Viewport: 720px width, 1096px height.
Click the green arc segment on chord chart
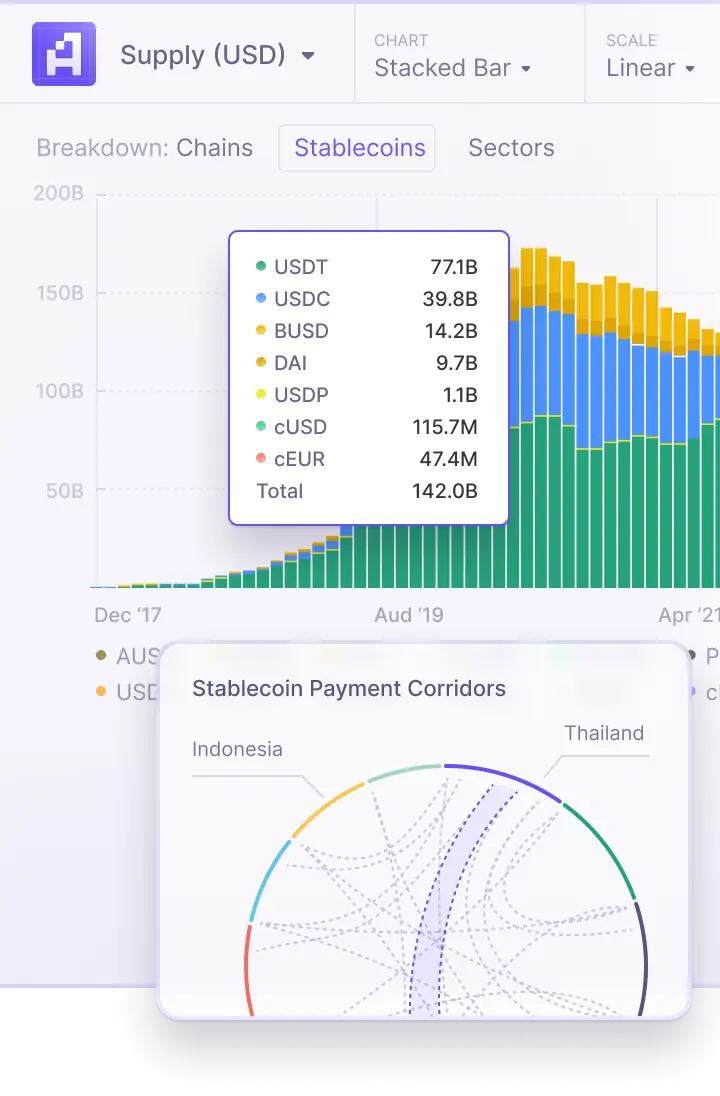click(604, 846)
